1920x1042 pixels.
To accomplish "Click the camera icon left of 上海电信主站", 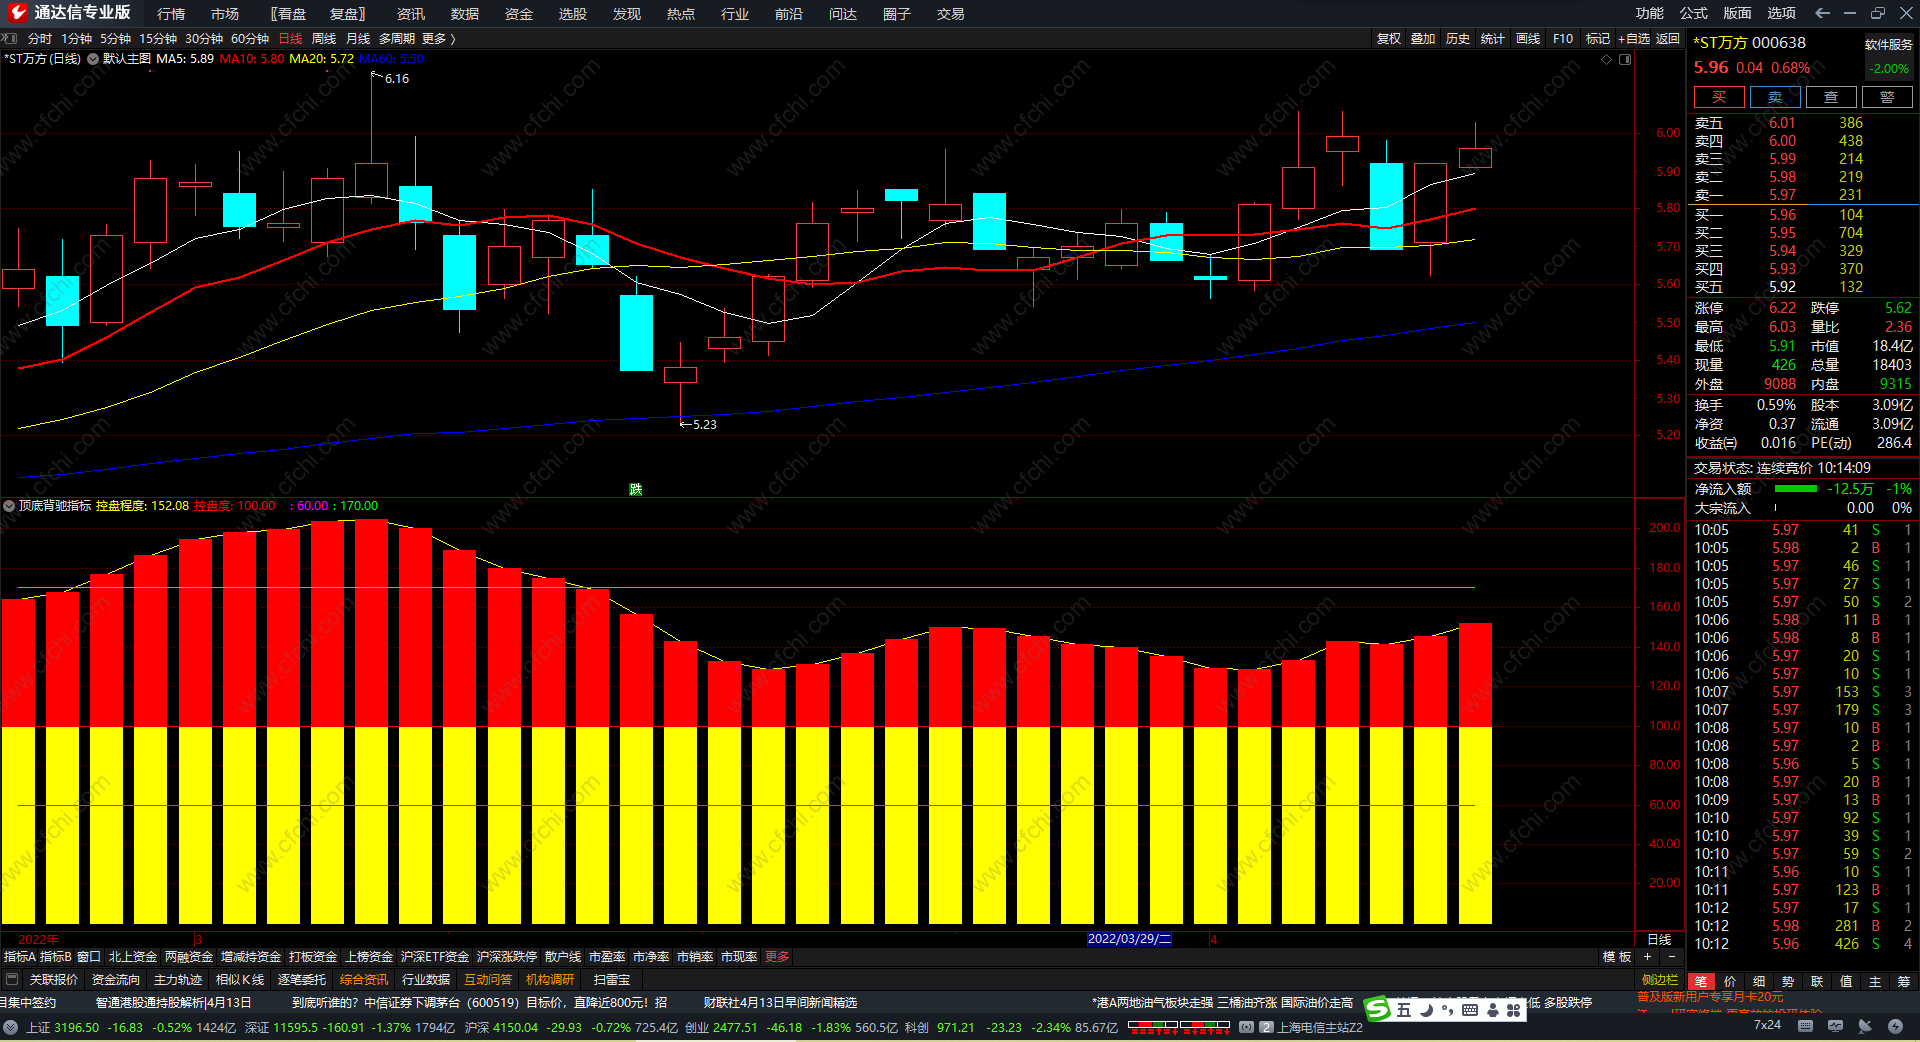I will [x=1247, y=1027].
